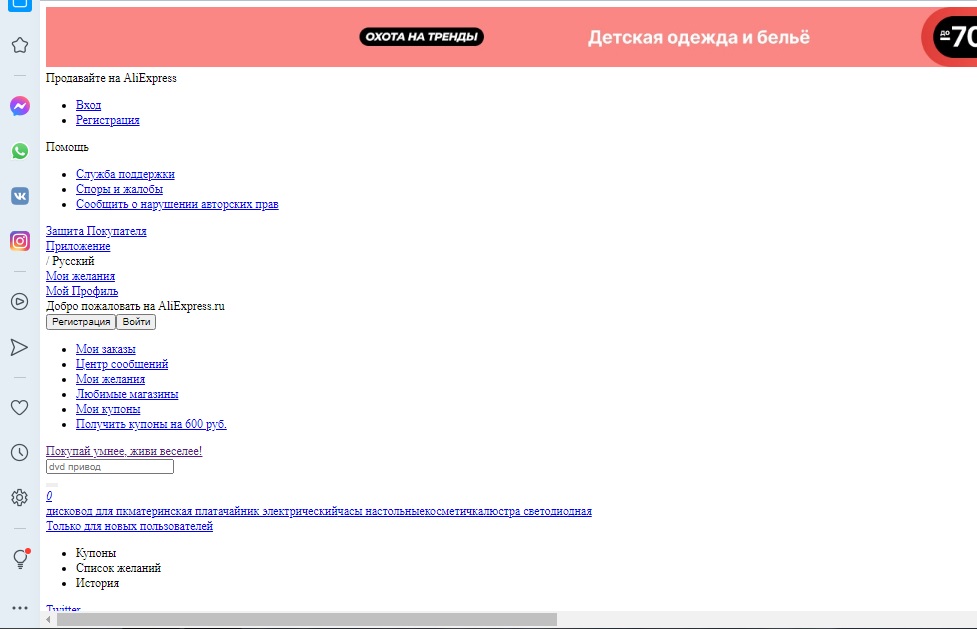
Task: Click ОХОТА НА ТРЕНДЫ banner badge
Action: pyautogui.click(x=421, y=37)
